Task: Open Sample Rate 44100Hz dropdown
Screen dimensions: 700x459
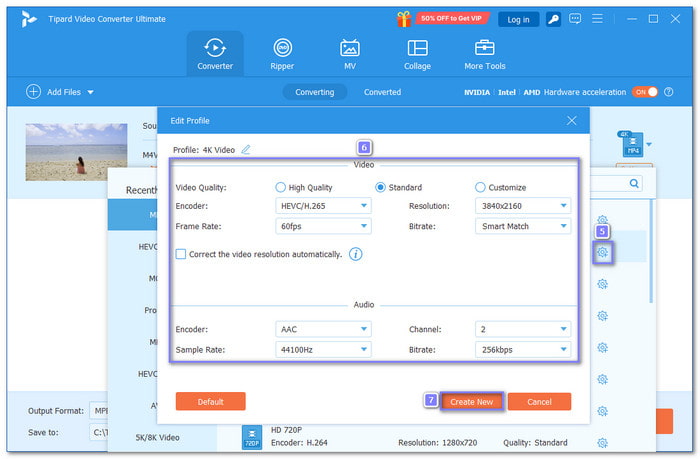Action: (323, 350)
